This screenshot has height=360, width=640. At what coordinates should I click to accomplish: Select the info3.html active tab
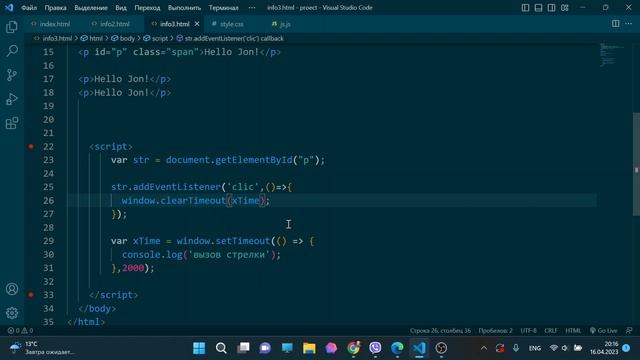pos(174,24)
